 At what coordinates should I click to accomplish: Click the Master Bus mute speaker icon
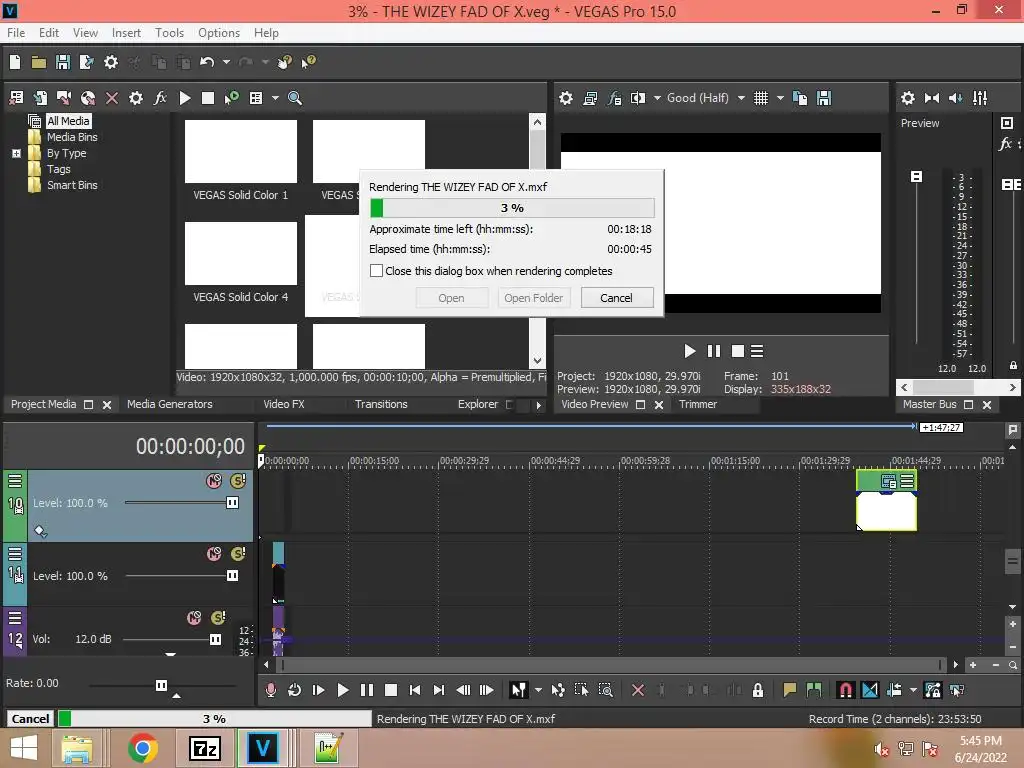(955, 98)
